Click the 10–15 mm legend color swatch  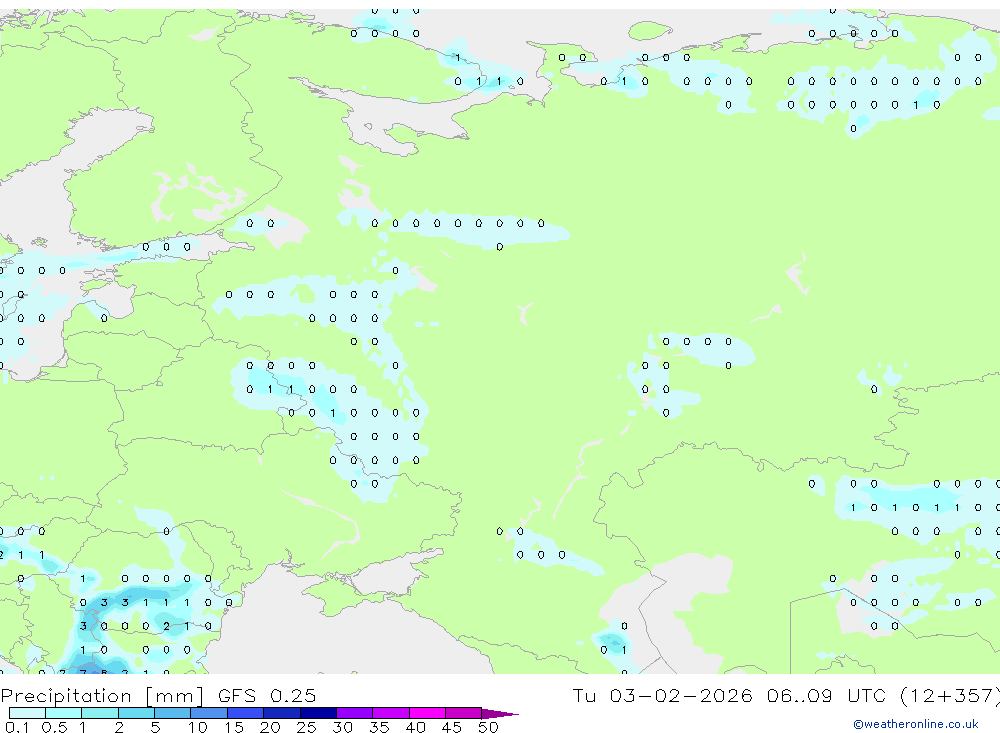[209, 713]
